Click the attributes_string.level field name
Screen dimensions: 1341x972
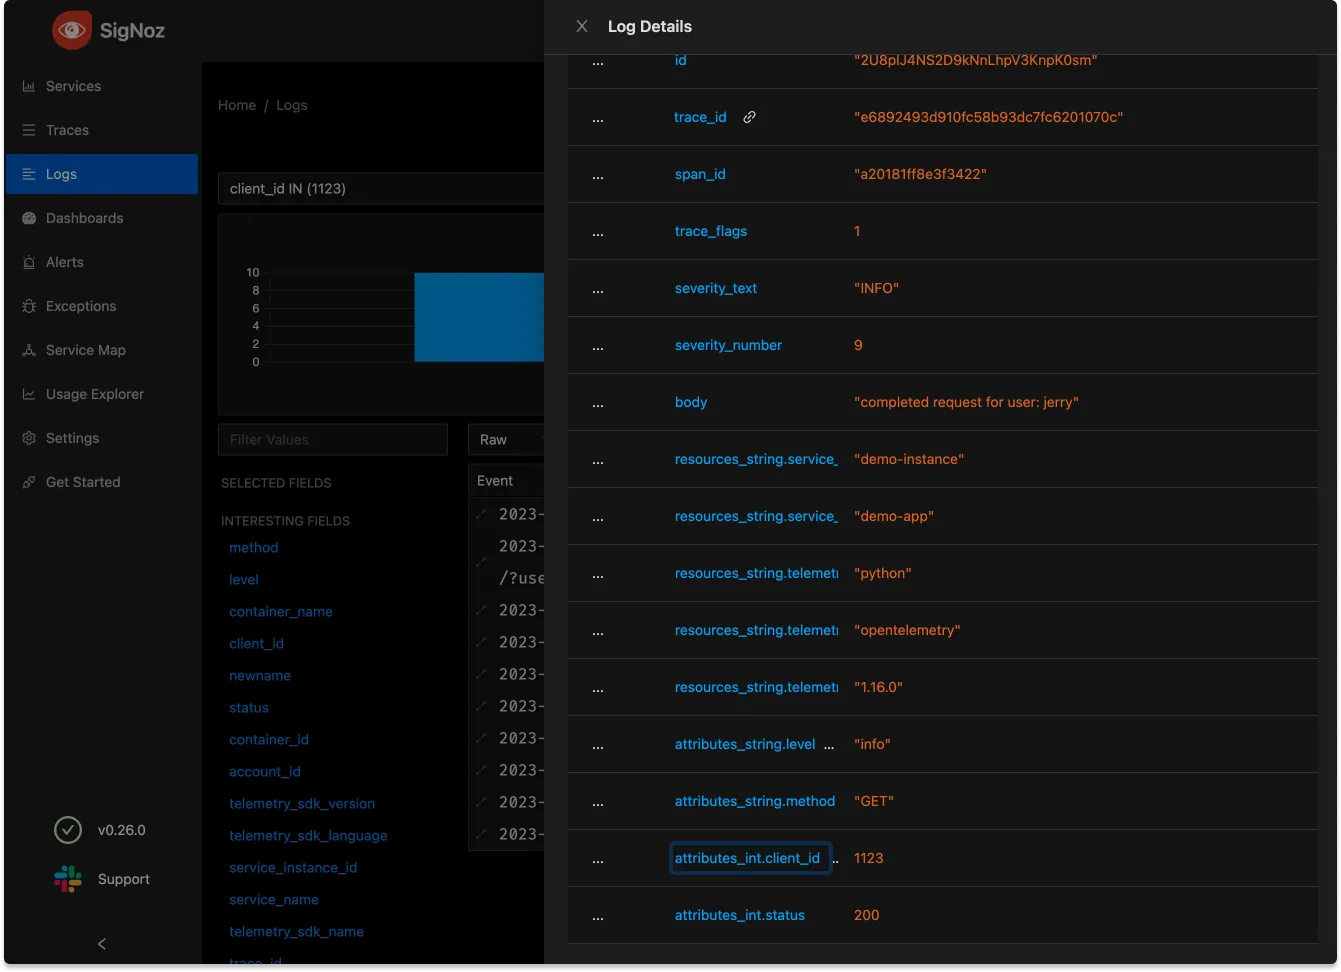[x=745, y=744]
